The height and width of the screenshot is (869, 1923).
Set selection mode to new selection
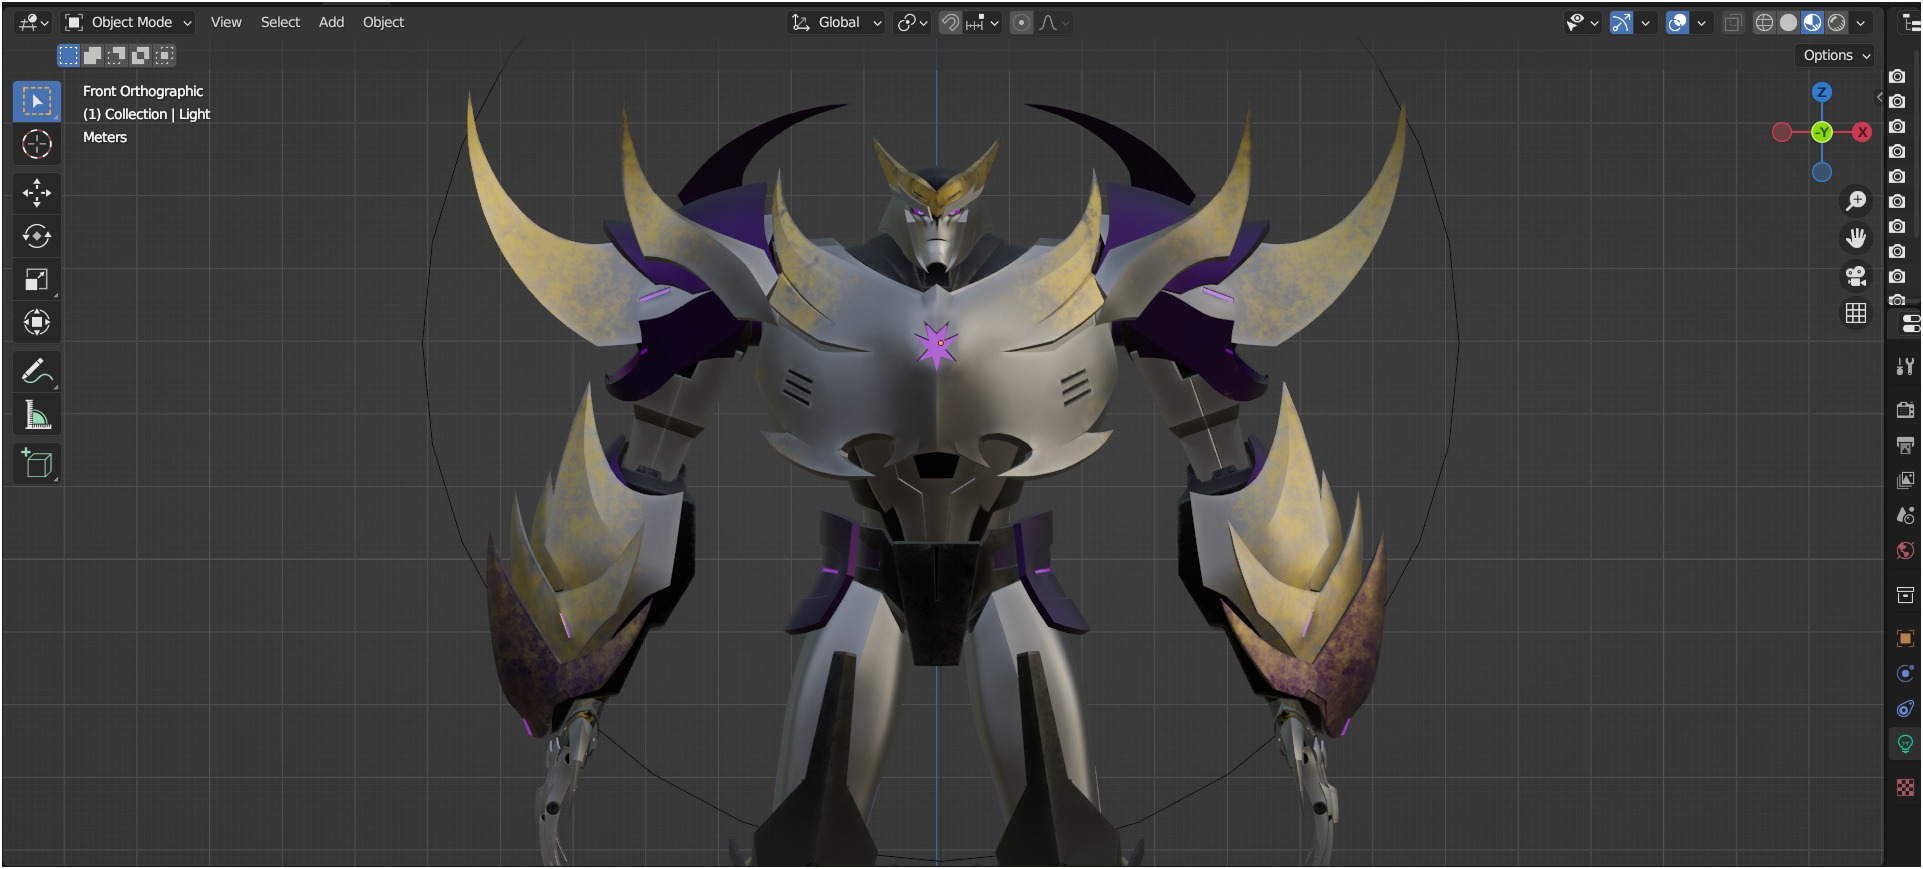[x=68, y=55]
